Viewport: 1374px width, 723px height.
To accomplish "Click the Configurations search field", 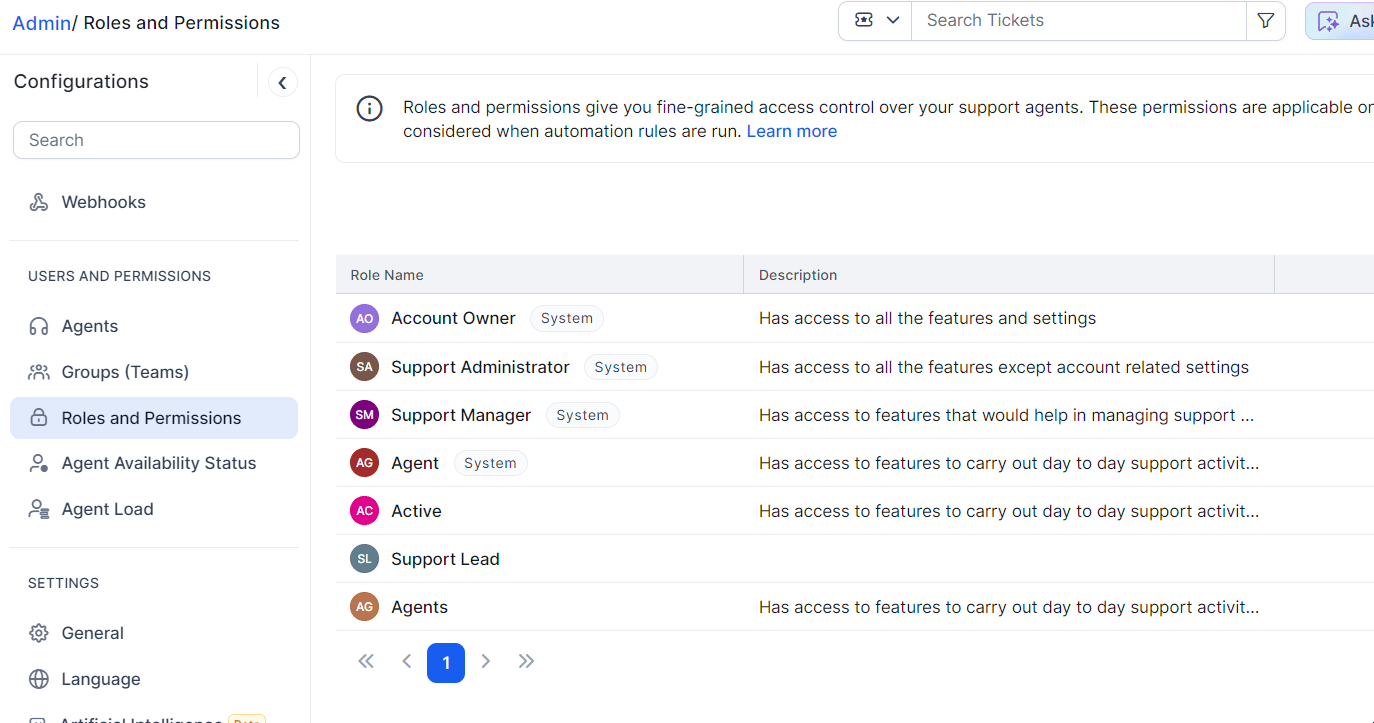I will pyautogui.click(x=156, y=140).
